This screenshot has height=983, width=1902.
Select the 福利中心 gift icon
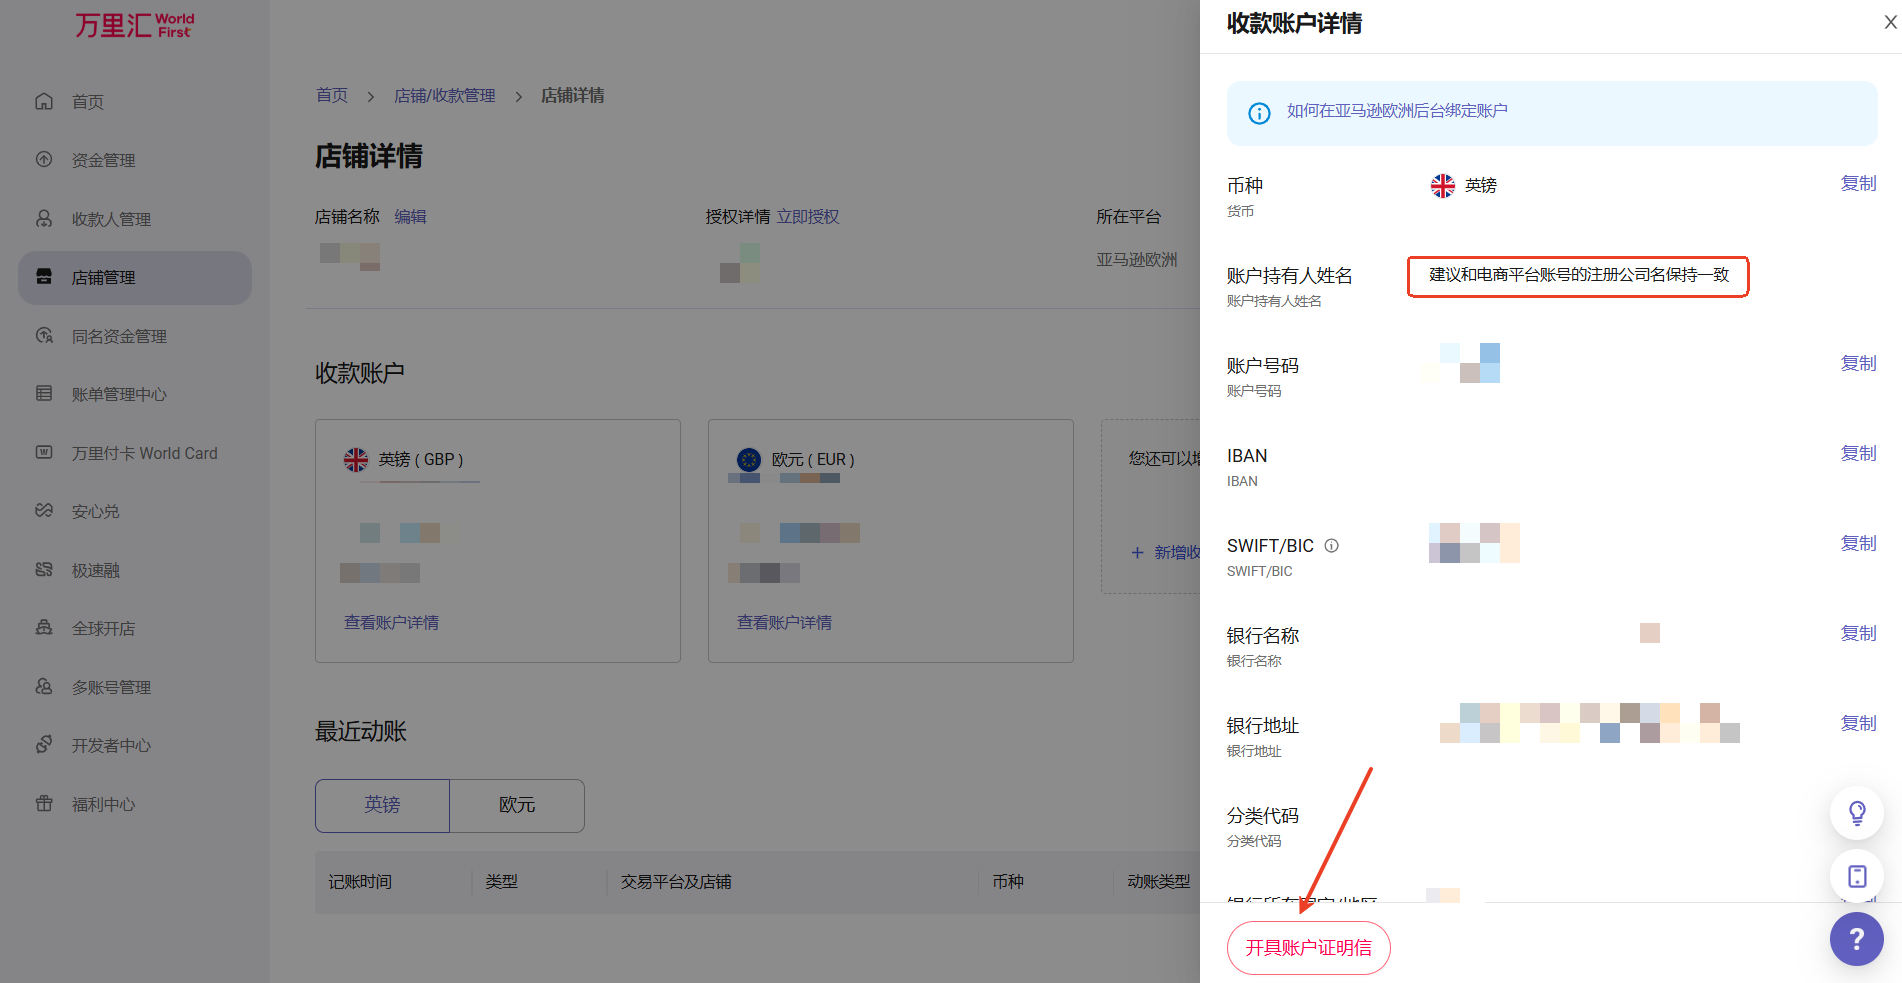click(44, 803)
